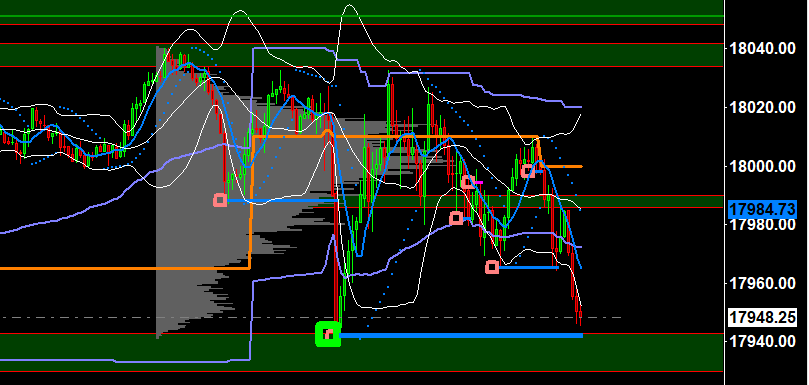Select the thick blue horizontal line above 17940
This screenshot has width=809, height=385.
tap(461, 336)
